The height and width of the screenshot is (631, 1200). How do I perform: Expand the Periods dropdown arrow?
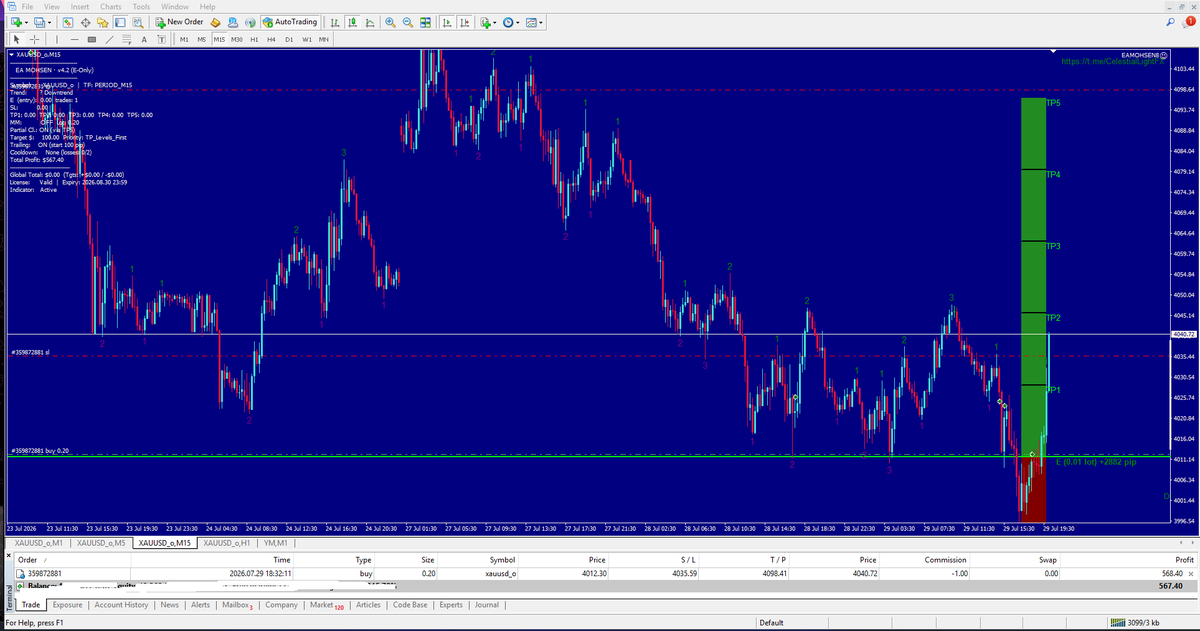[518, 23]
